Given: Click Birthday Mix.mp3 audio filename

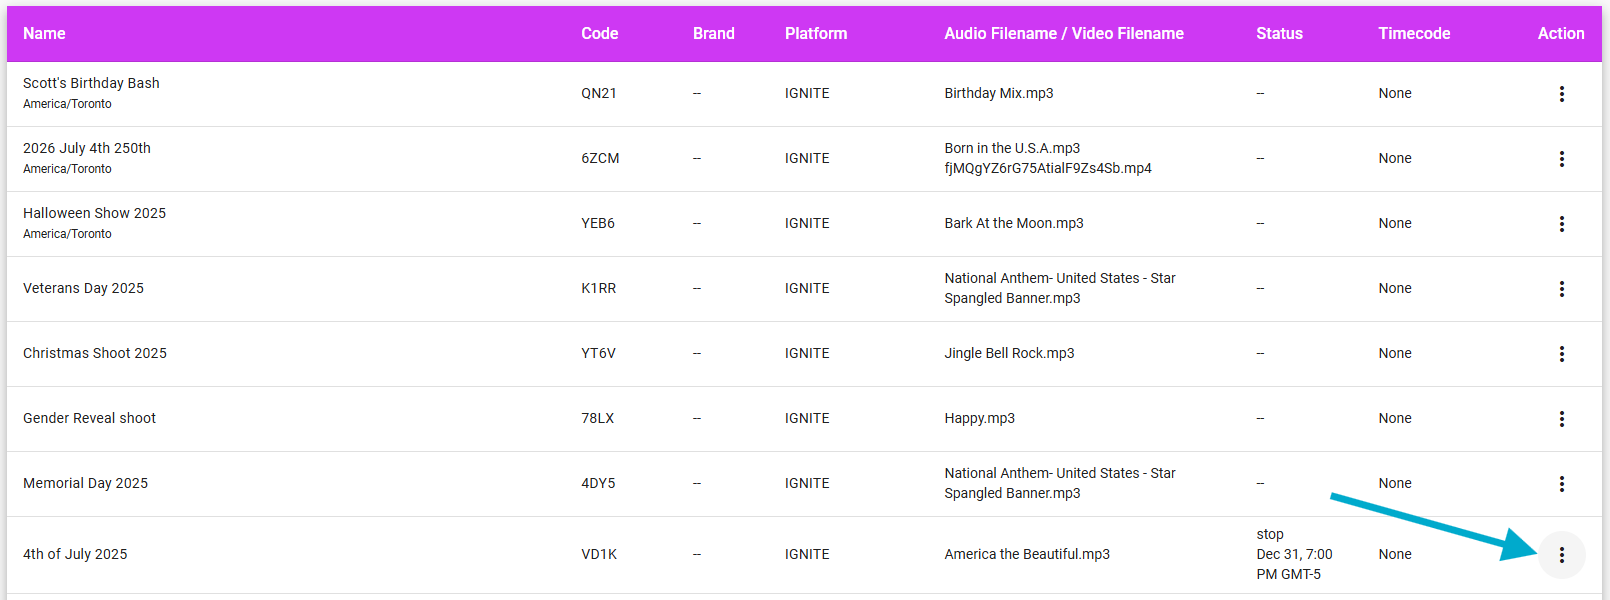Looking at the screenshot, I should (998, 93).
